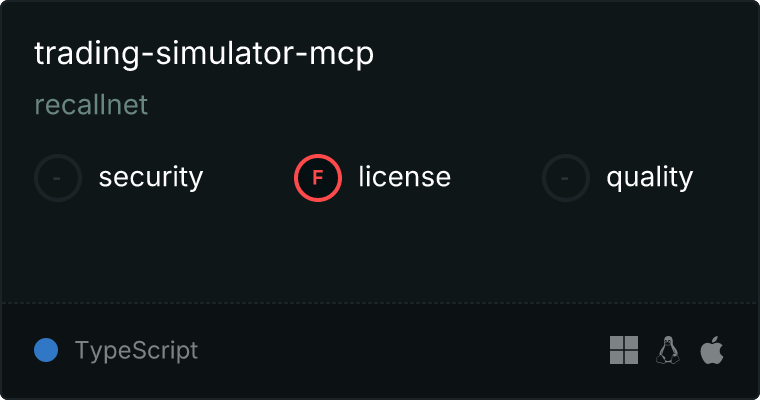This screenshot has height=400, width=760.
Task: Click the letter F in the license circle
Action: pos(318,178)
